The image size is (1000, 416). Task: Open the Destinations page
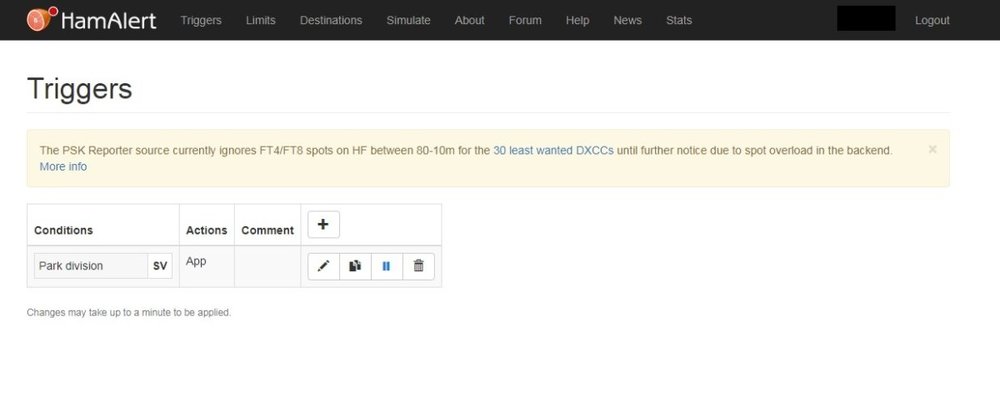click(x=331, y=20)
